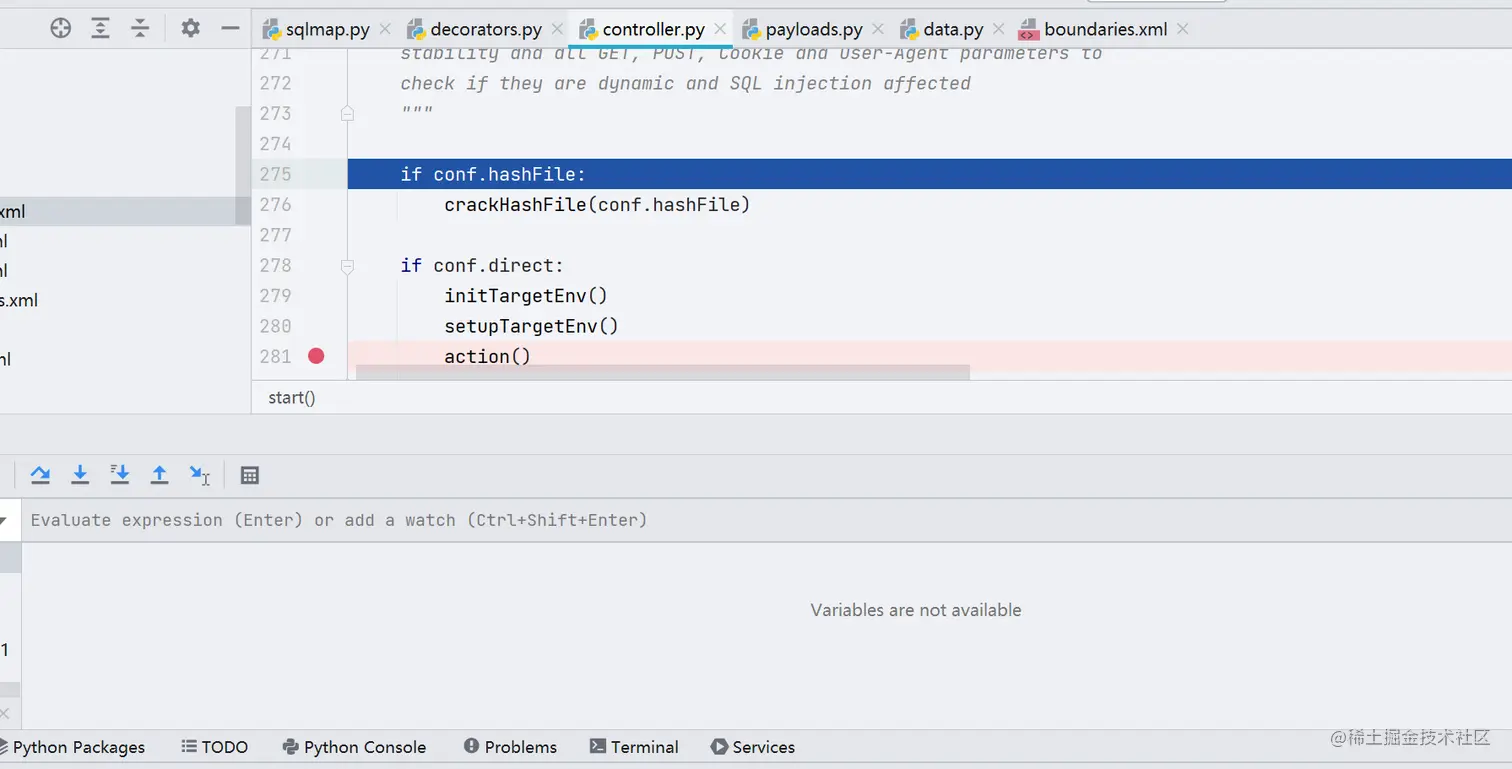Image resolution: width=1512 pixels, height=769 pixels.
Task: Open the TODO tool window
Action: [215, 747]
